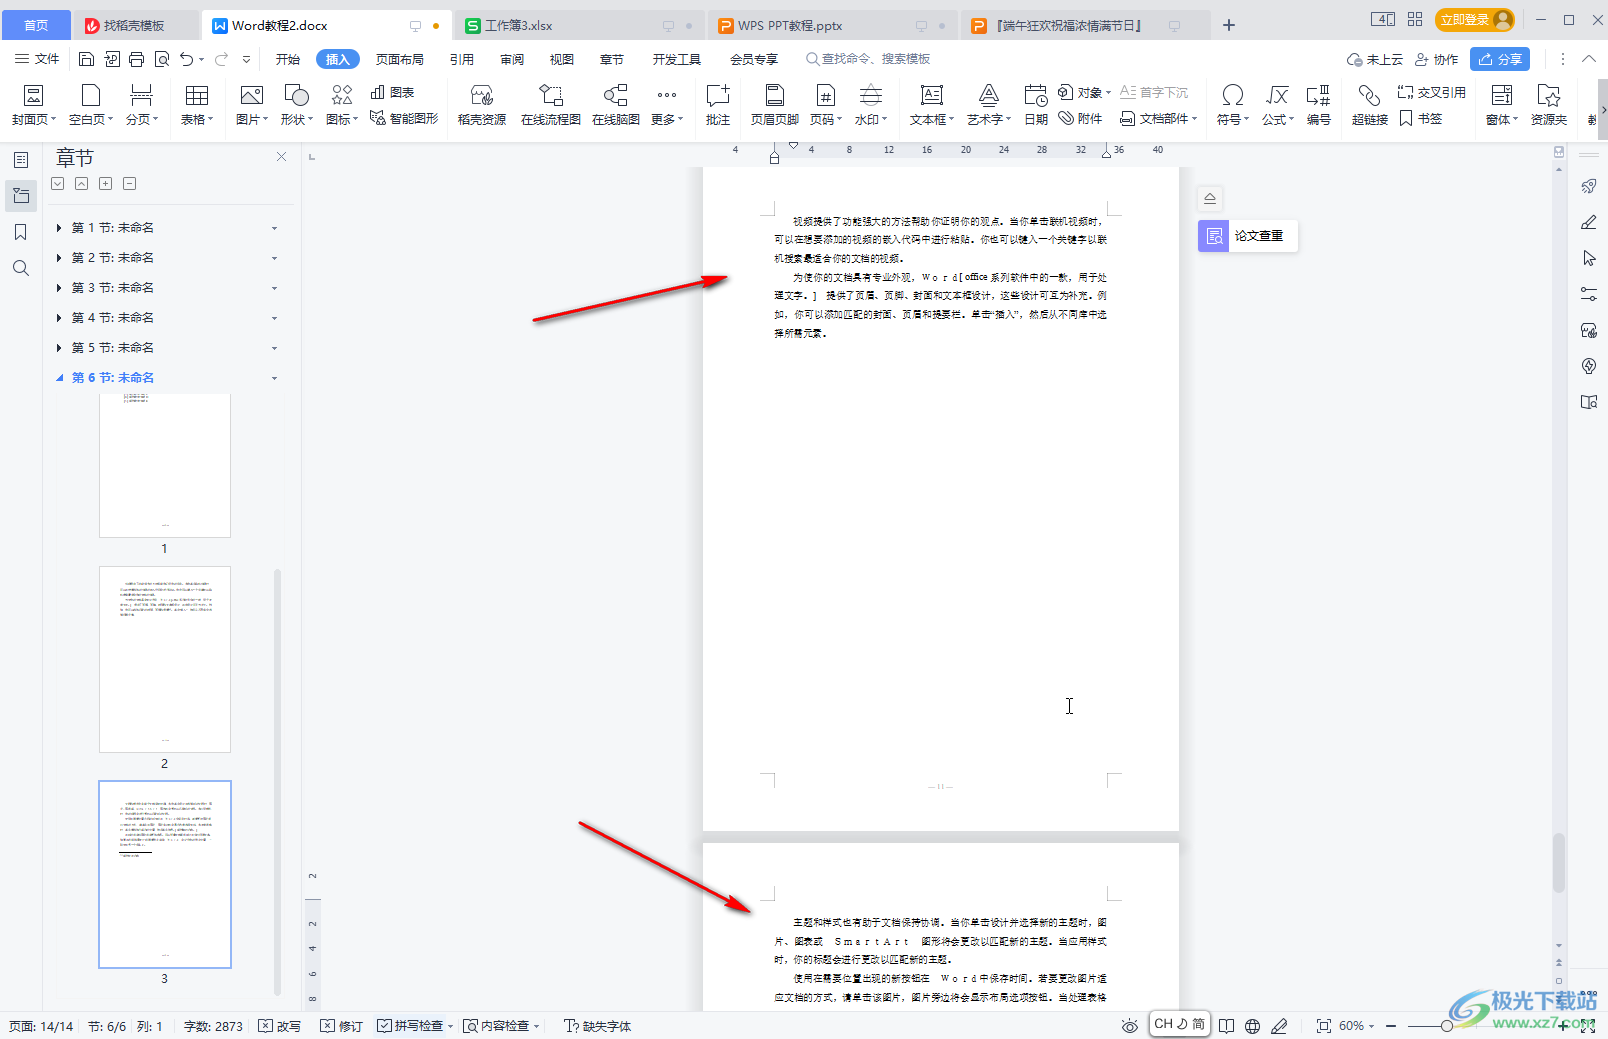Click the Undo arrow icon

pos(186,59)
